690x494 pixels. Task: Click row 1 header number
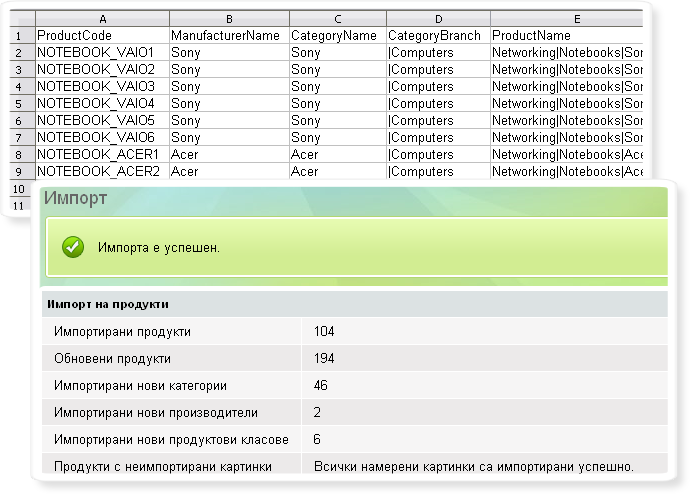click(18, 35)
